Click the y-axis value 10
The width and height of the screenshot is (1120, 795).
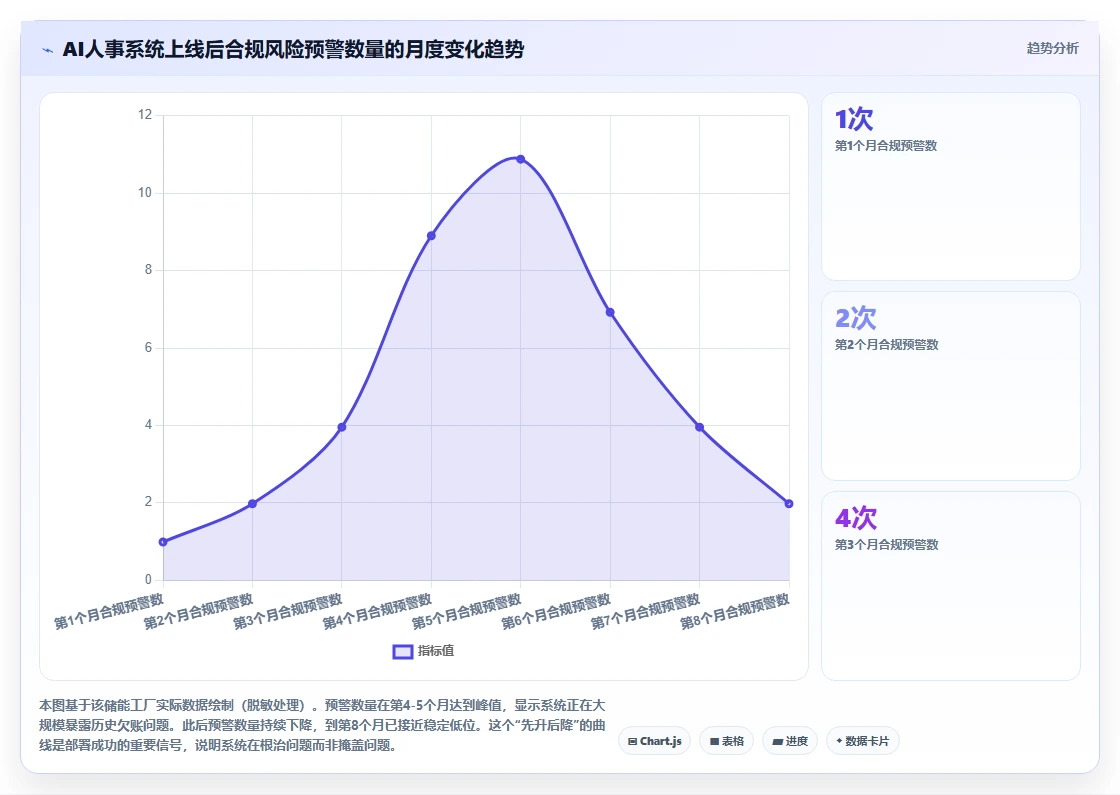click(145, 193)
